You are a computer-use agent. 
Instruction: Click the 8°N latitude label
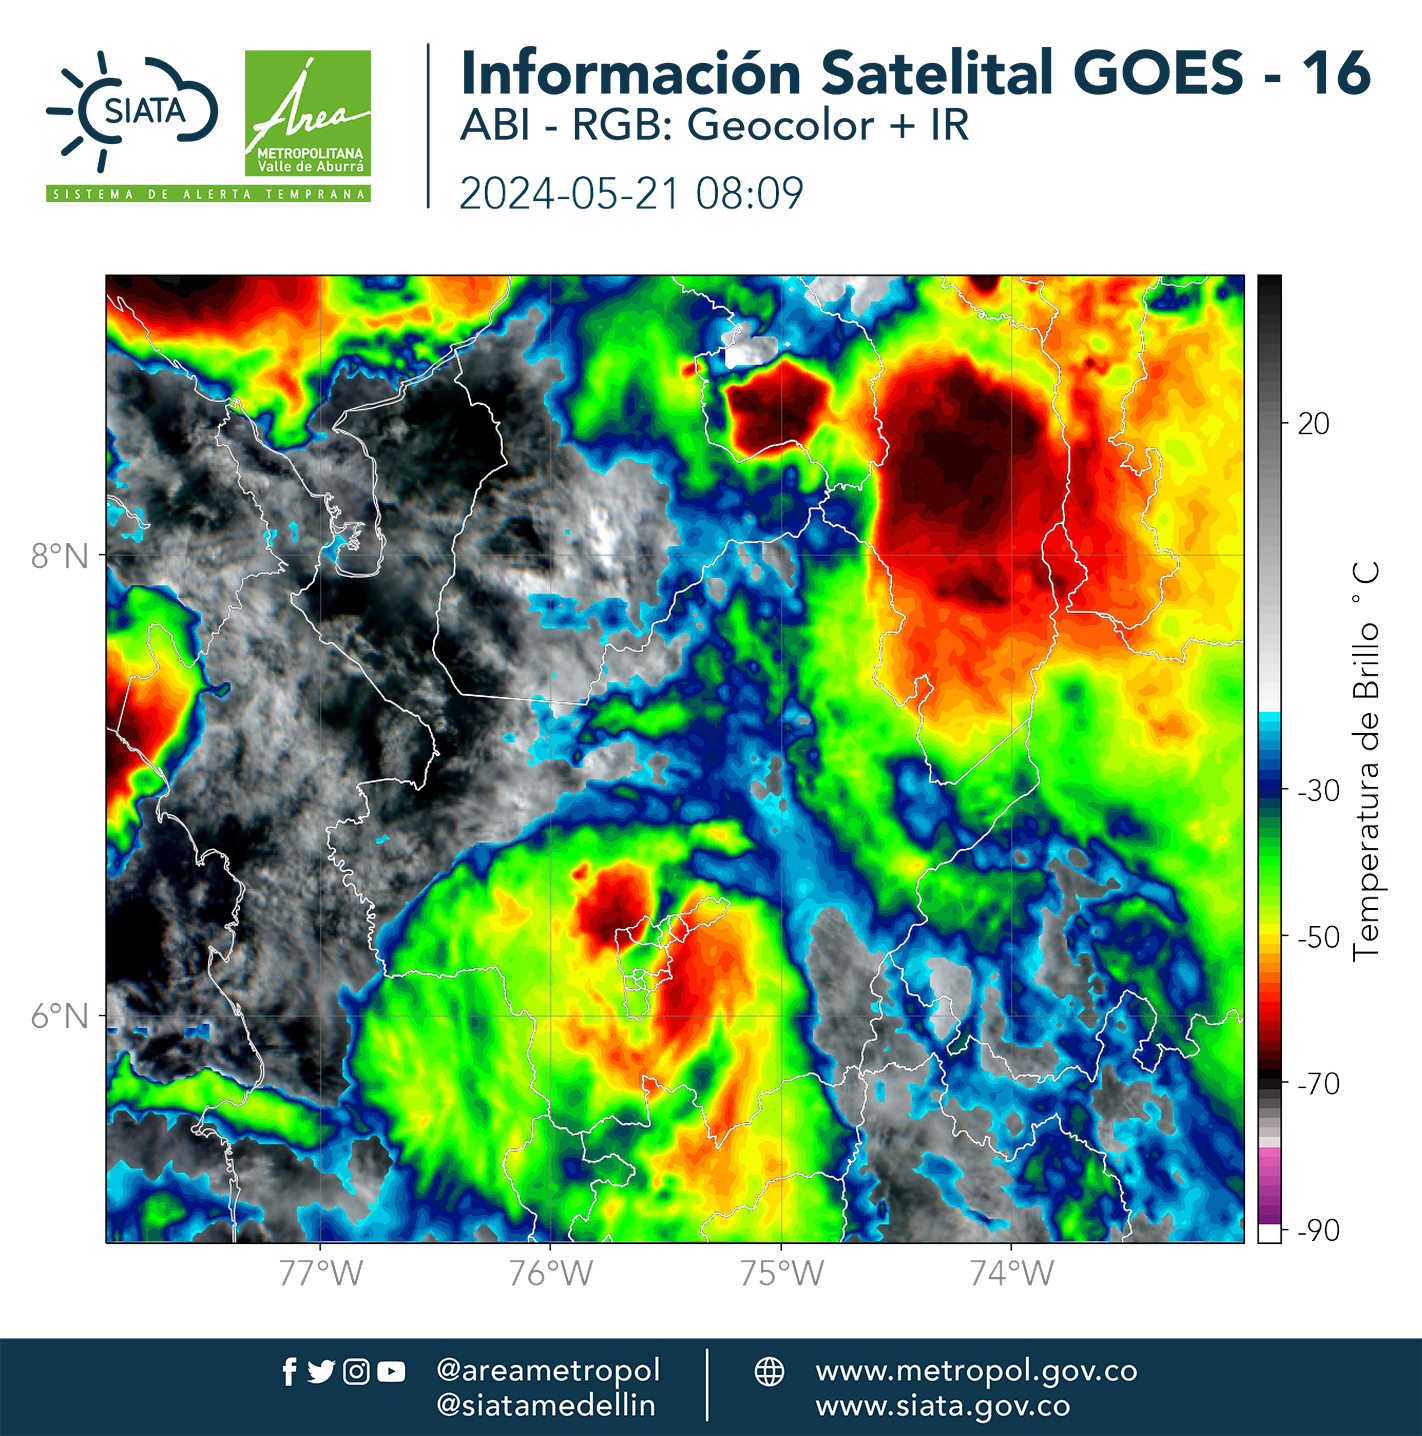click(x=60, y=555)
